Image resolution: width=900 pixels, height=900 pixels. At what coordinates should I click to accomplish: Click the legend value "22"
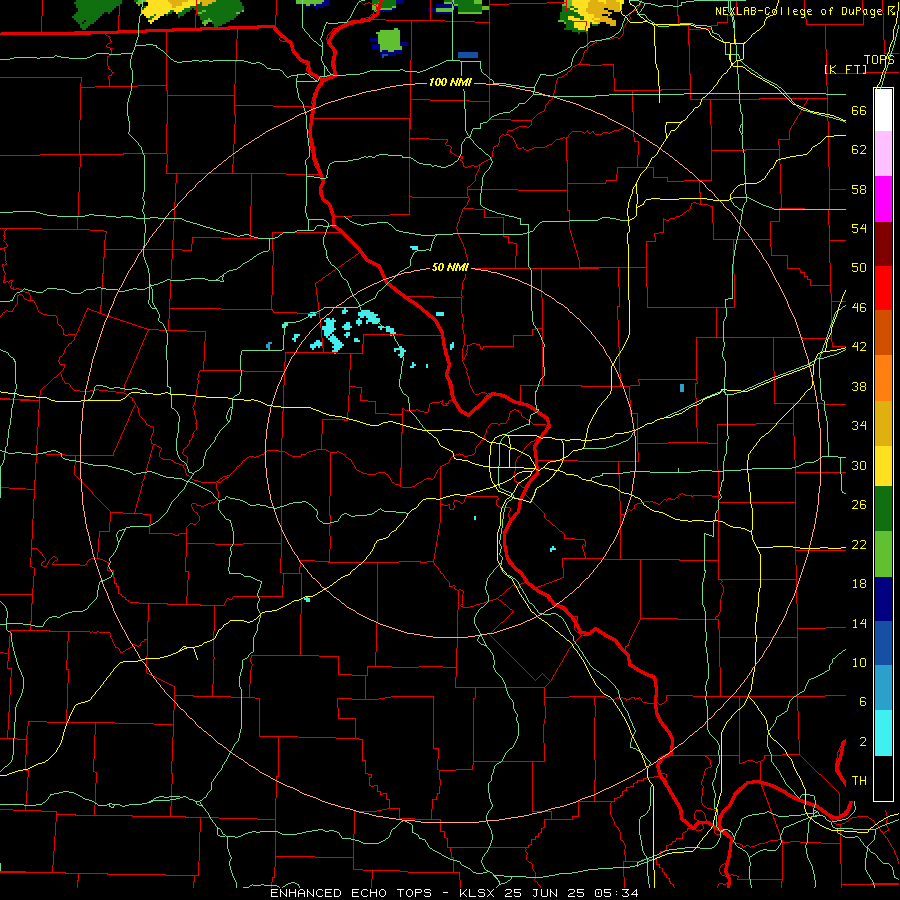coord(859,545)
